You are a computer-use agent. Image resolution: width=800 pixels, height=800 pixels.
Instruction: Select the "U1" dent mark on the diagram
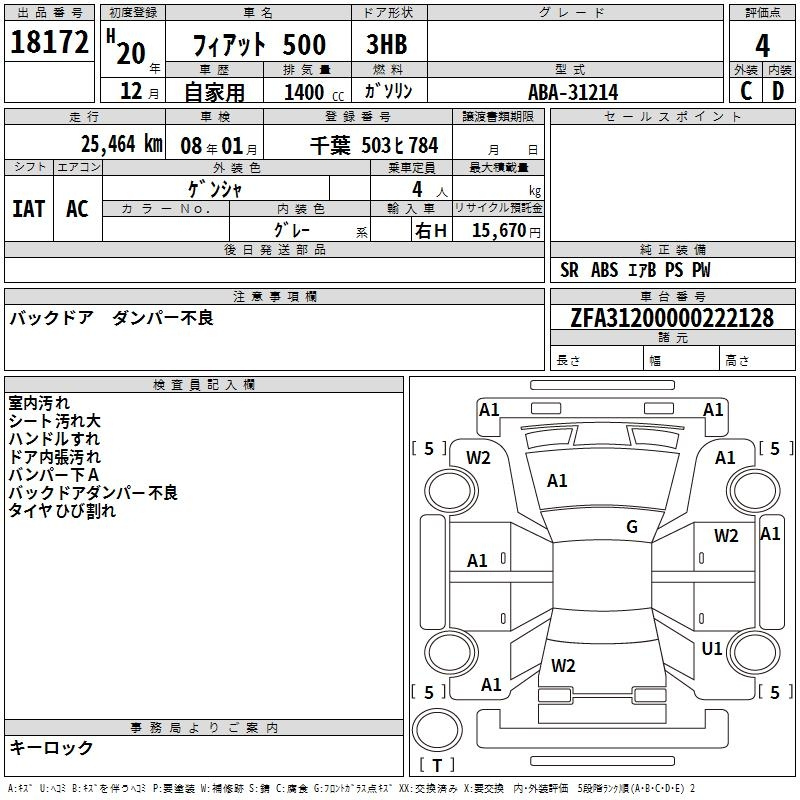712,649
